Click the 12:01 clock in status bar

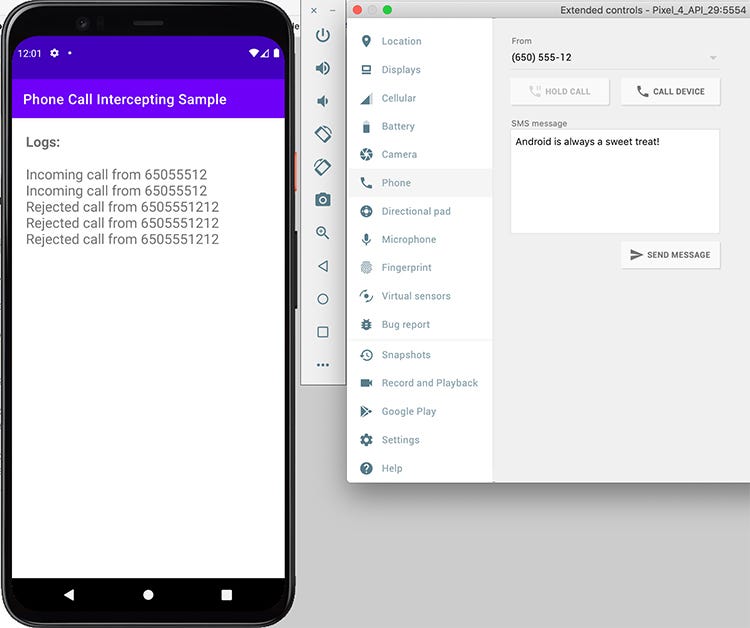click(x=30, y=54)
